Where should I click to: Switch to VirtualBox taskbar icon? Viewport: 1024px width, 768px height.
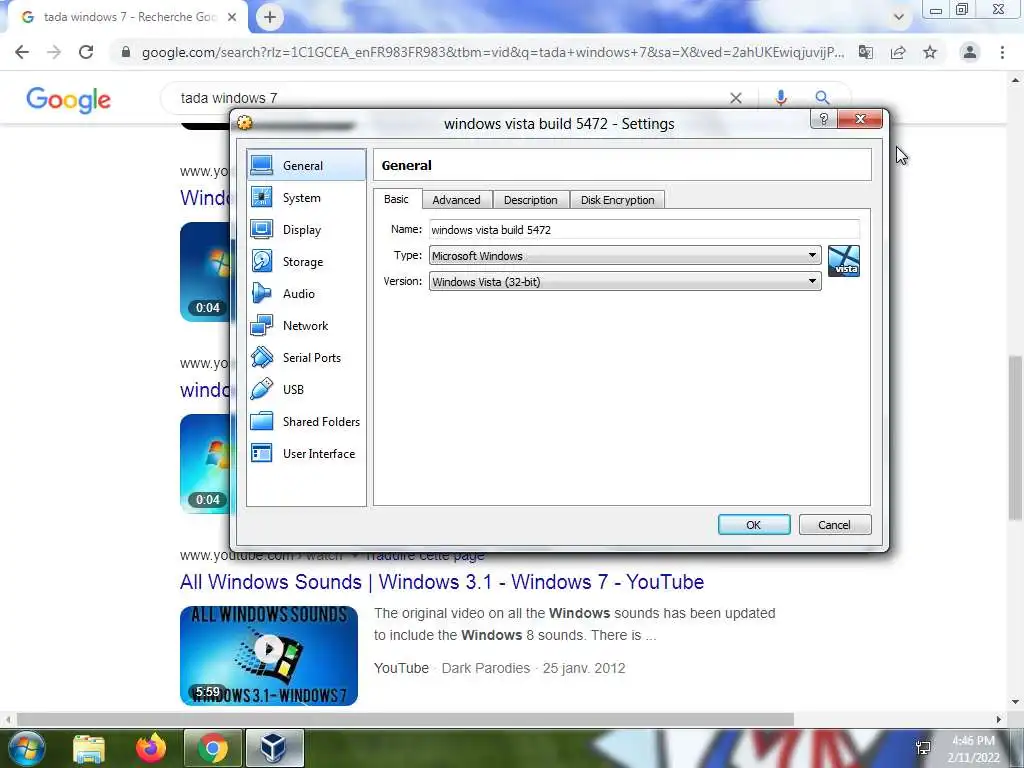(274, 748)
